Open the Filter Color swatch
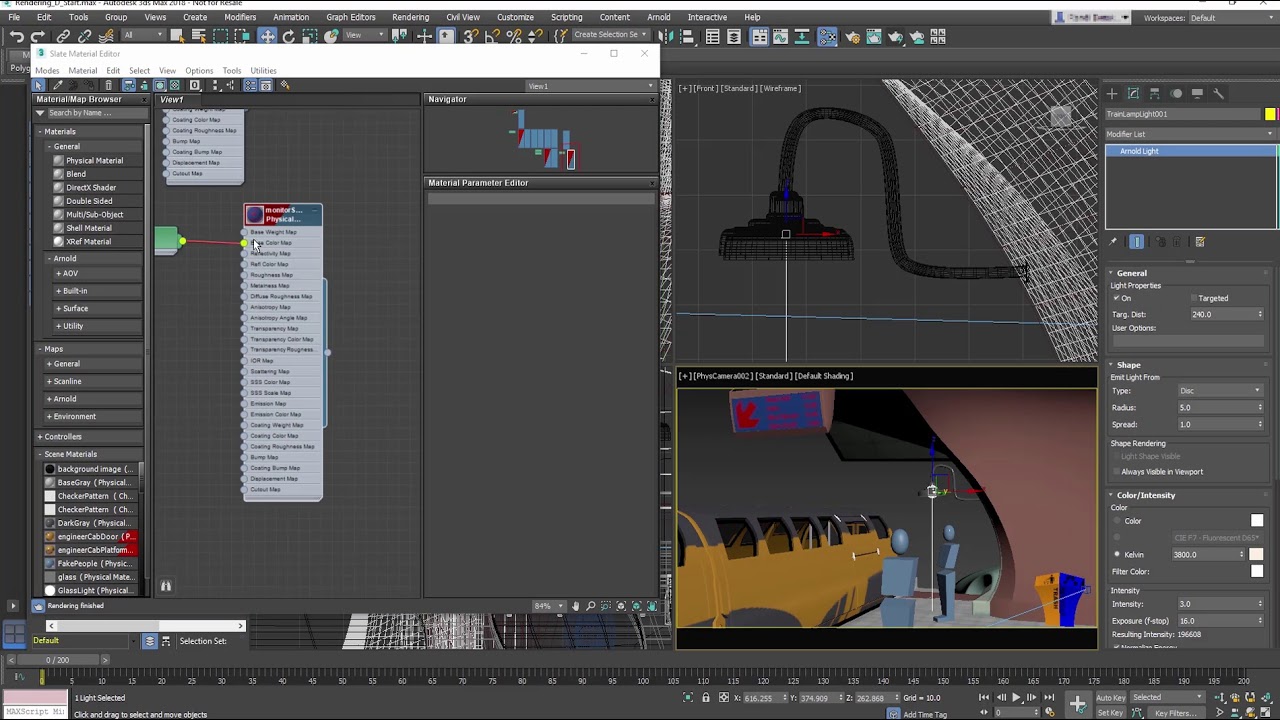The image size is (1280, 720). (x=1257, y=572)
